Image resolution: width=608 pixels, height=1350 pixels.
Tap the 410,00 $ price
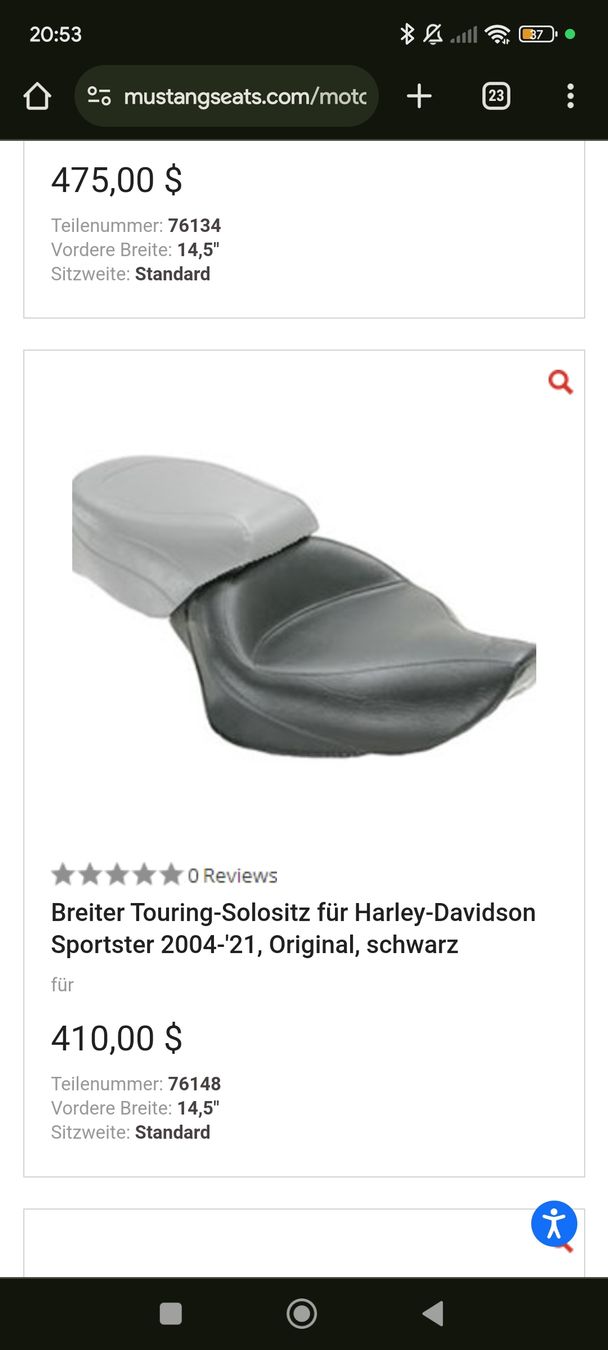[117, 1038]
